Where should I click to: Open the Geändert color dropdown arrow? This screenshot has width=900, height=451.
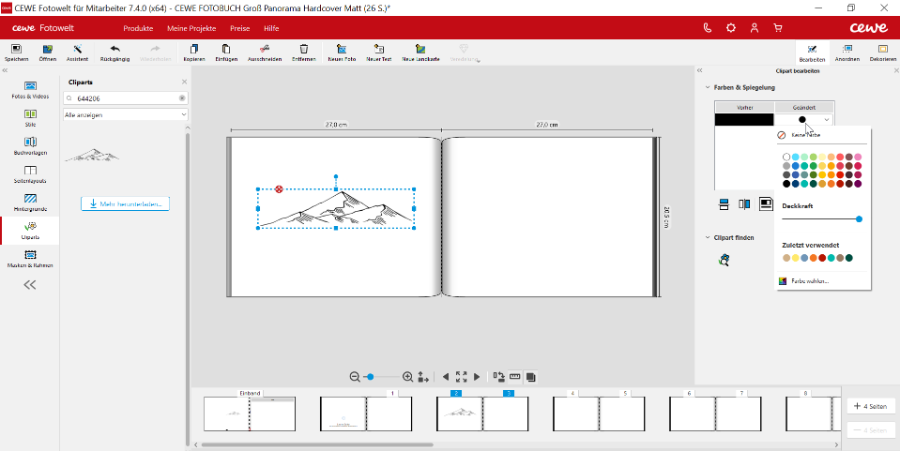tap(827, 120)
